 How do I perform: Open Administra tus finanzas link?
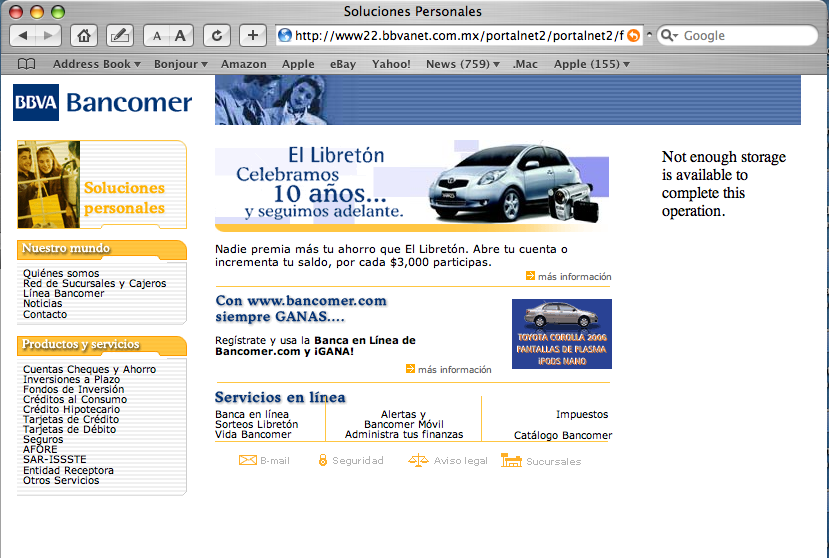click(x=404, y=434)
